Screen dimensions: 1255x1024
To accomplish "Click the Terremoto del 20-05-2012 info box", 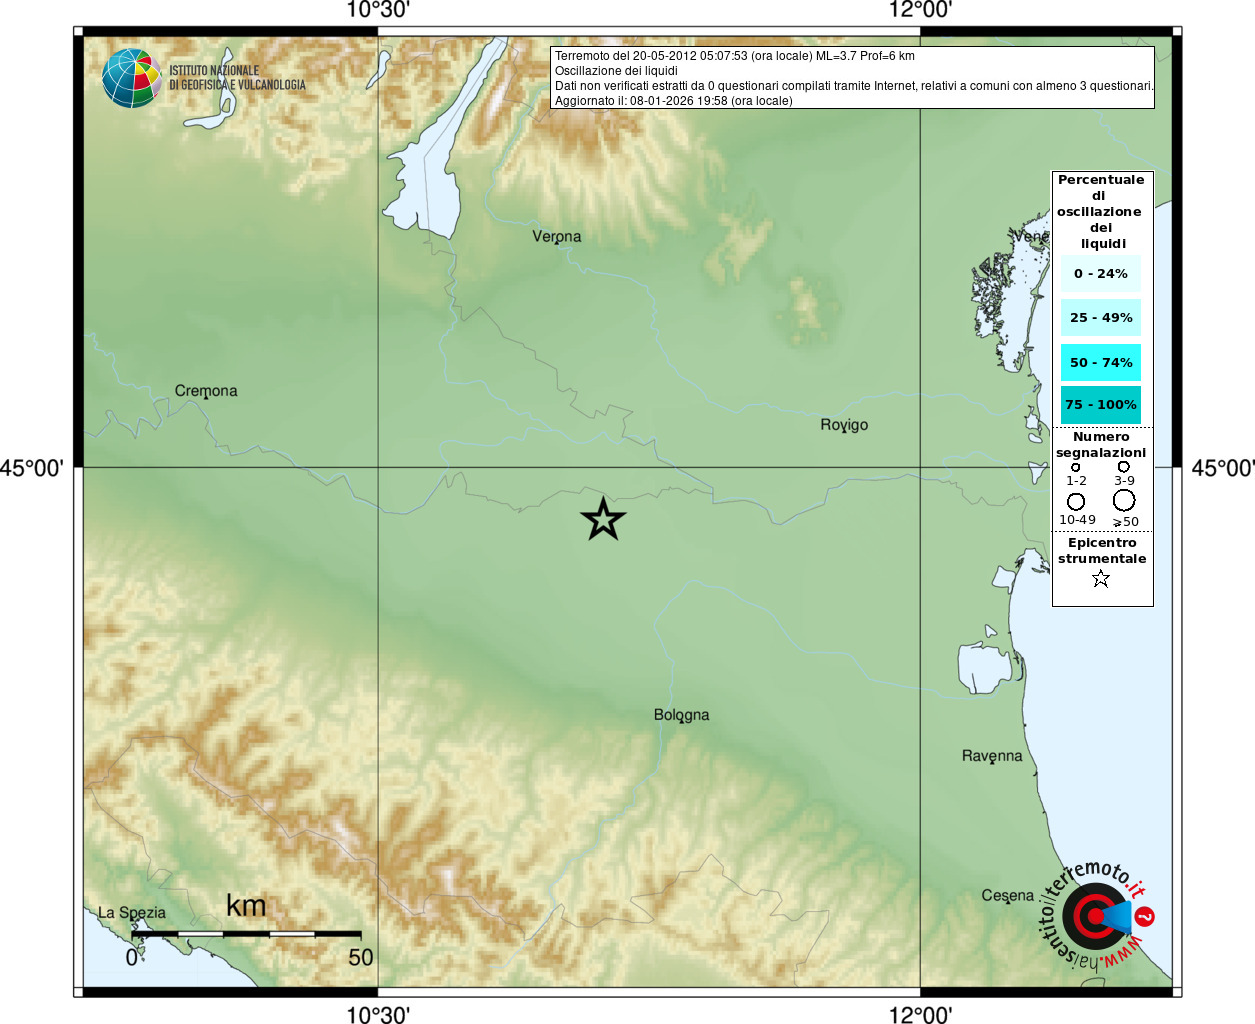I will (853, 78).
